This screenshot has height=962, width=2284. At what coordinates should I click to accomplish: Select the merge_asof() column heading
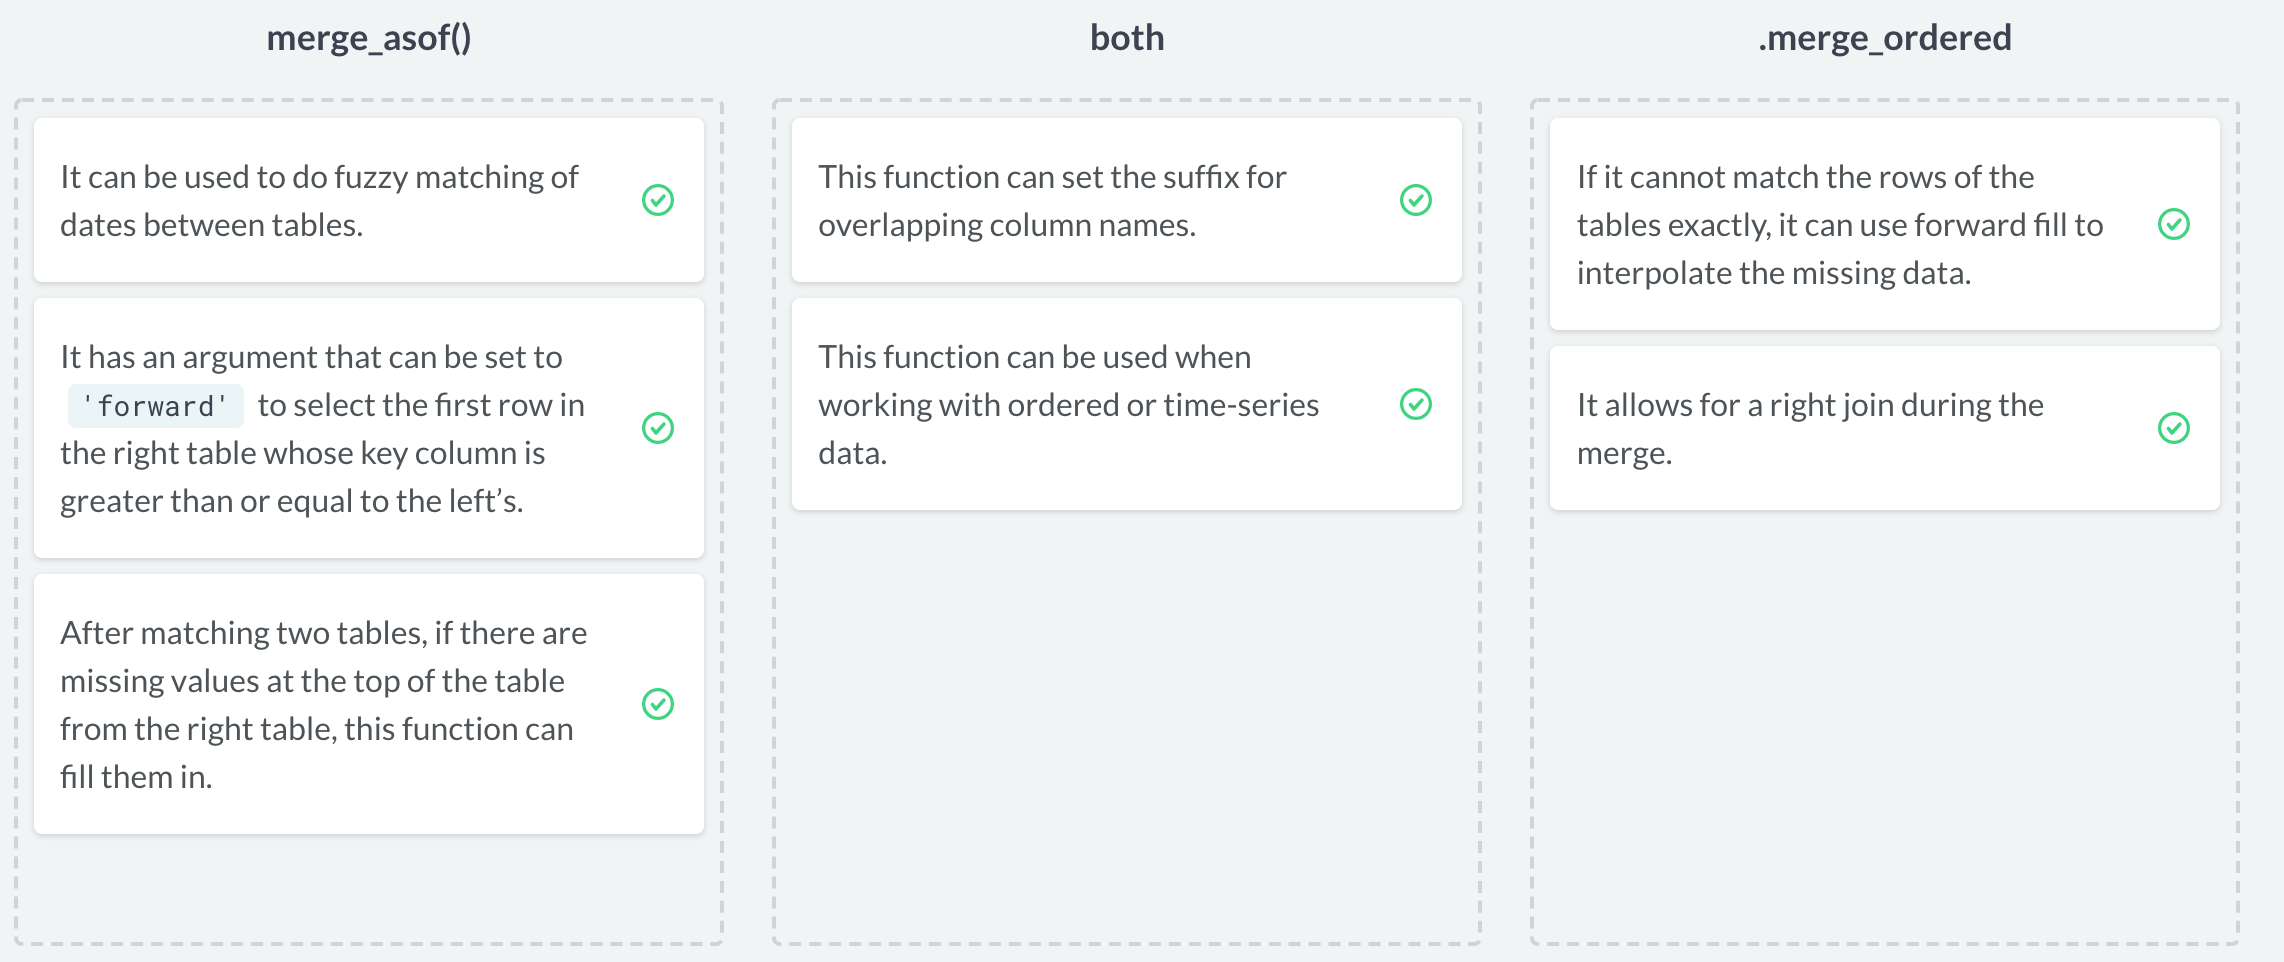[368, 38]
